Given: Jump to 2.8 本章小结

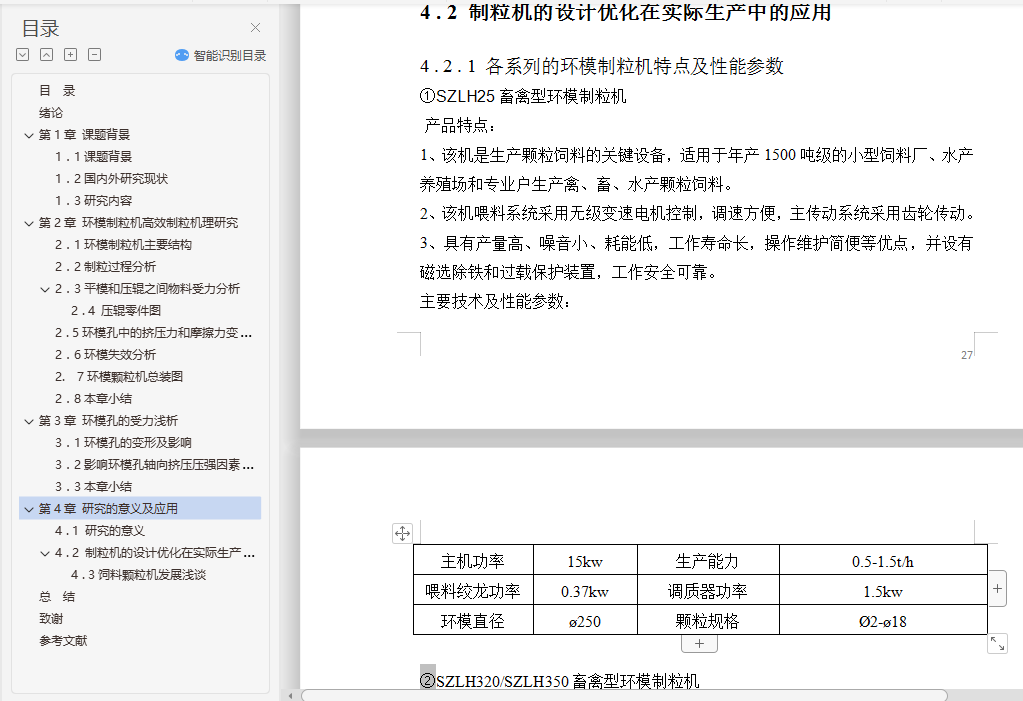Looking at the screenshot, I should point(93,399).
